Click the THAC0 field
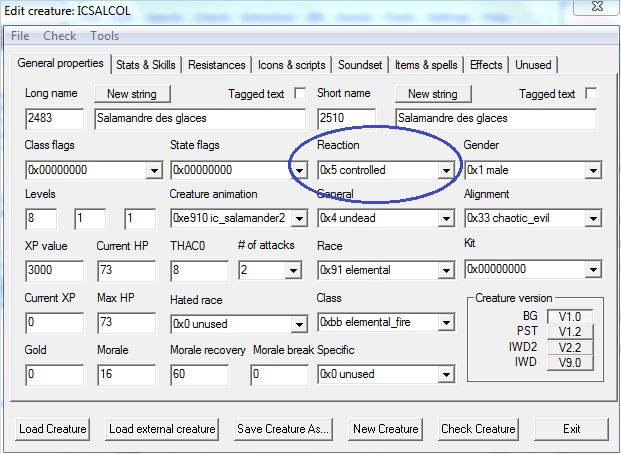 [x=200, y=271]
